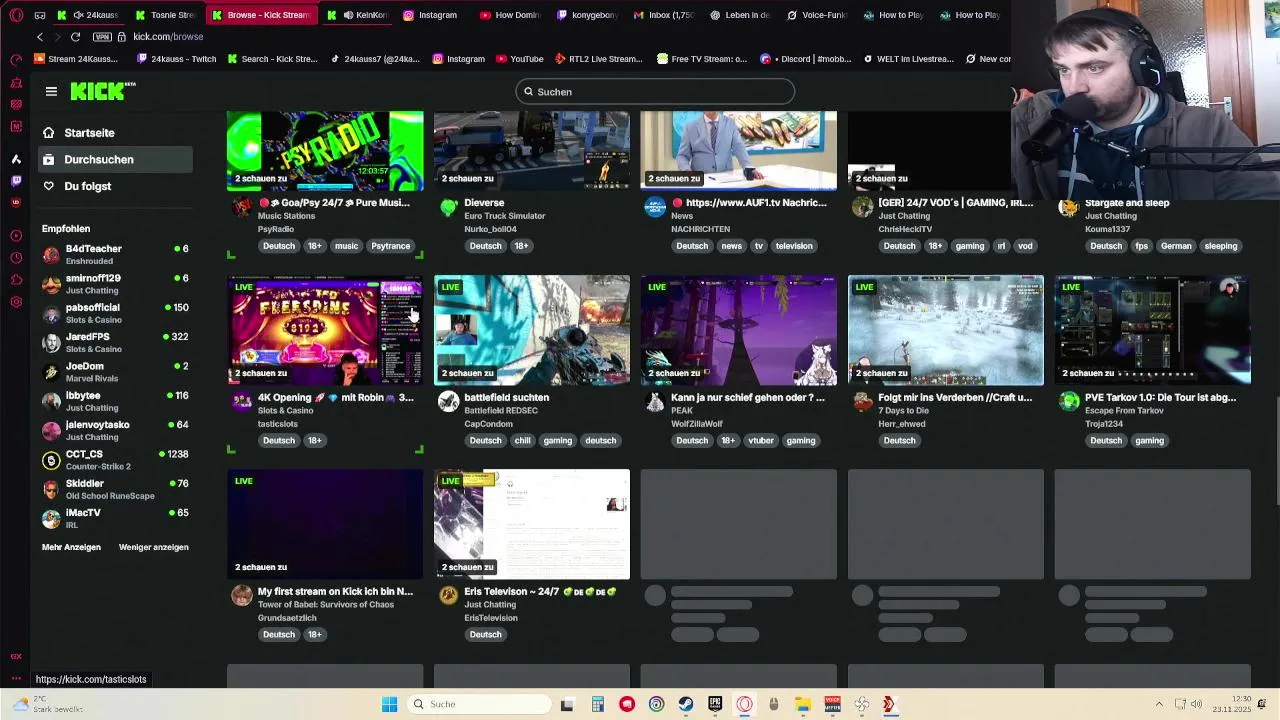Reload the page
The height and width of the screenshot is (720, 1280).
pyautogui.click(x=75, y=37)
